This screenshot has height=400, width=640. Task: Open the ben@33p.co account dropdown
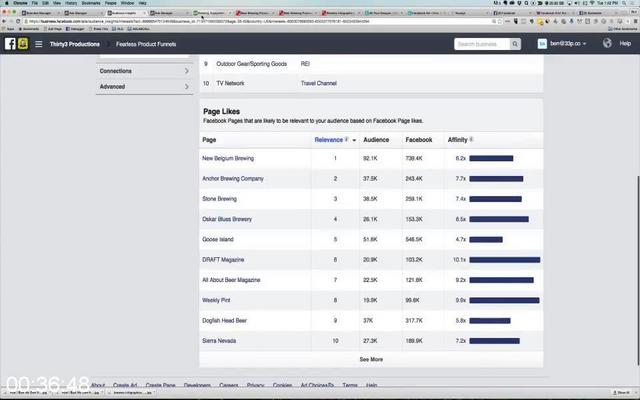[x=568, y=44]
